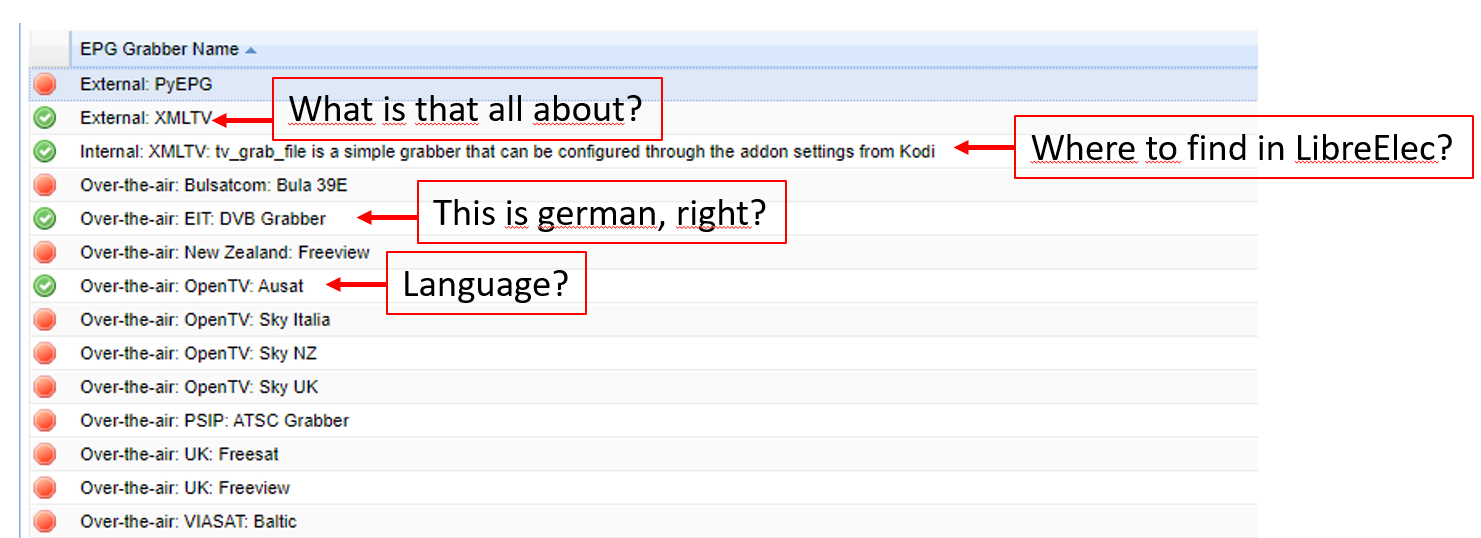Click green status icon for OpenTV: Ausat

[45, 286]
